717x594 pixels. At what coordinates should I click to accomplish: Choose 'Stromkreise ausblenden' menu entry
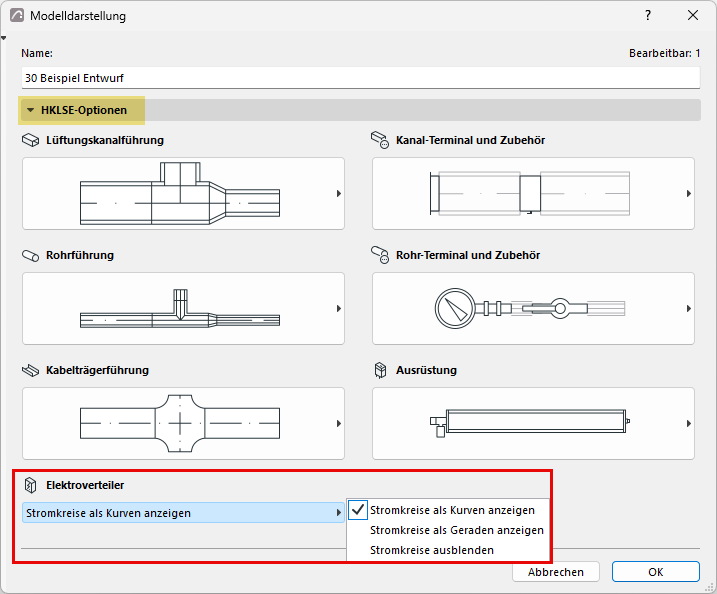(448, 550)
